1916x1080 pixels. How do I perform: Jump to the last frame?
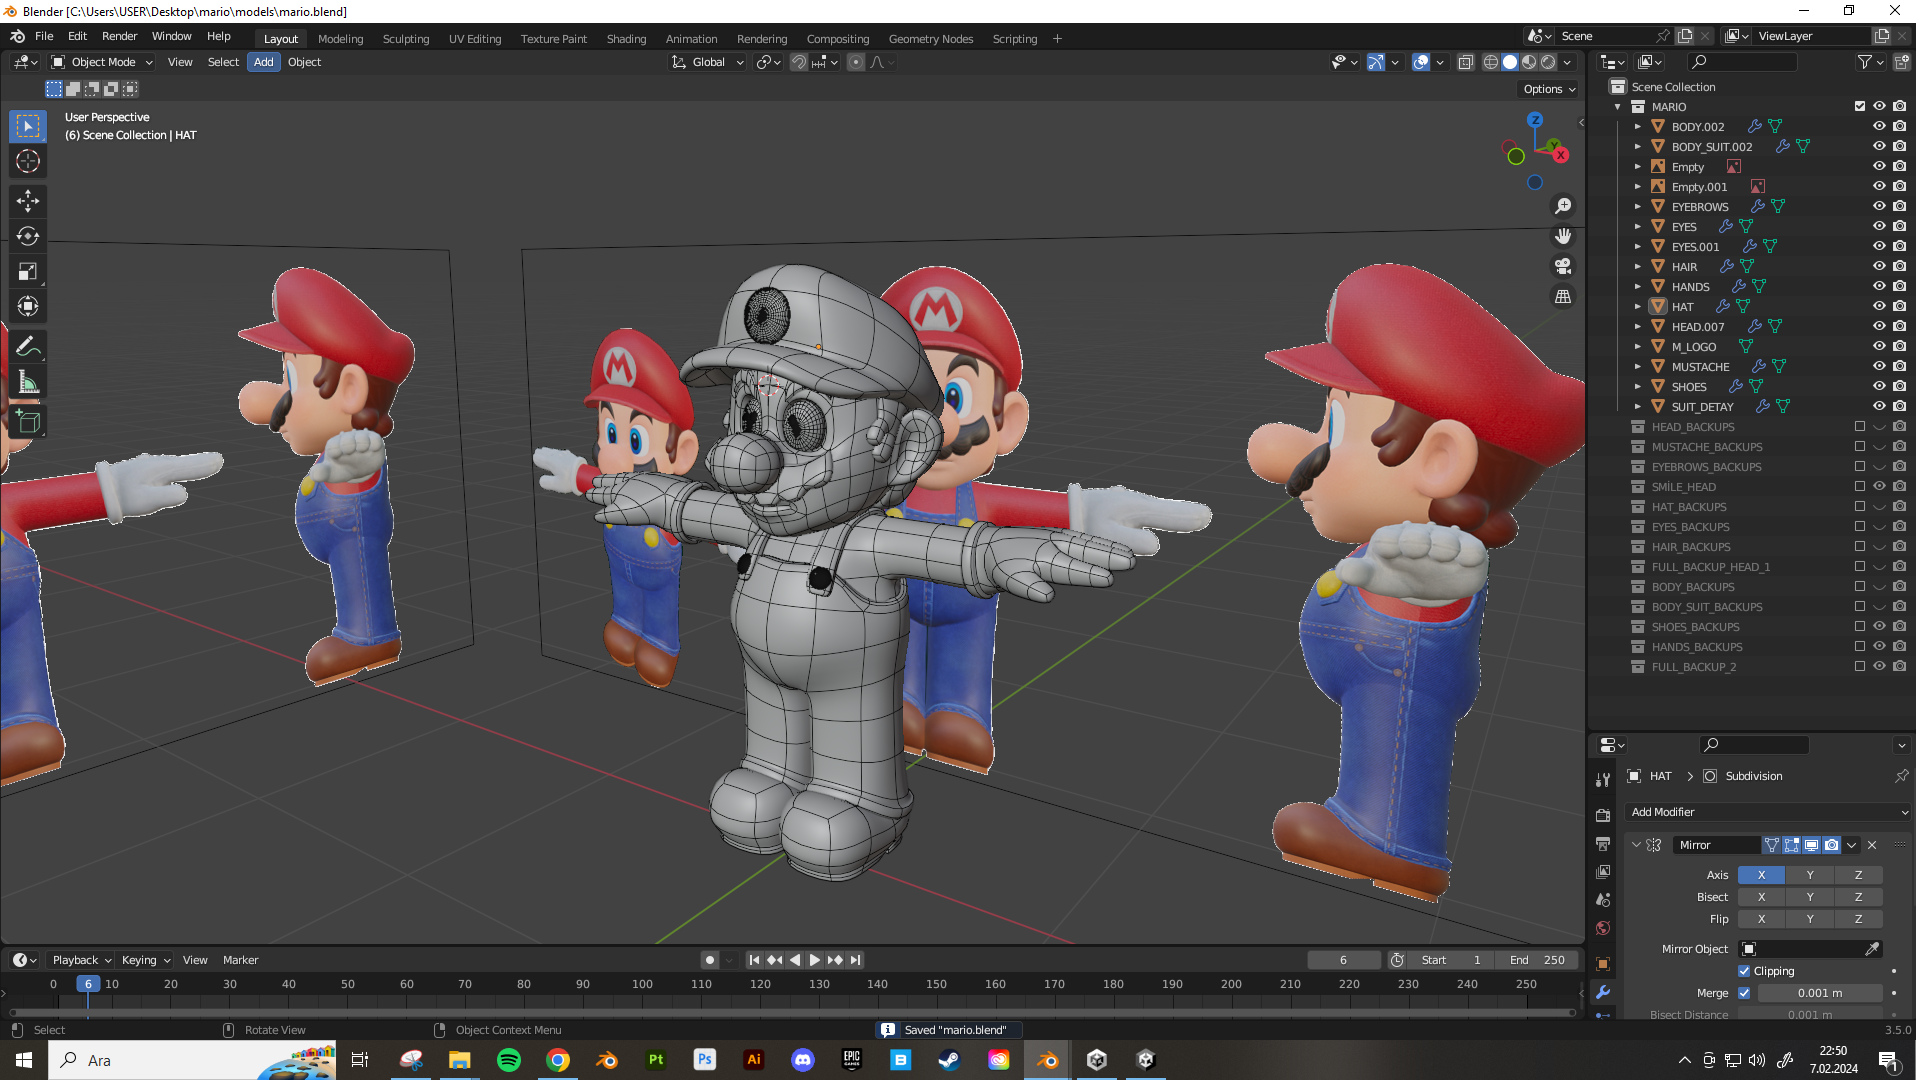coord(855,960)
